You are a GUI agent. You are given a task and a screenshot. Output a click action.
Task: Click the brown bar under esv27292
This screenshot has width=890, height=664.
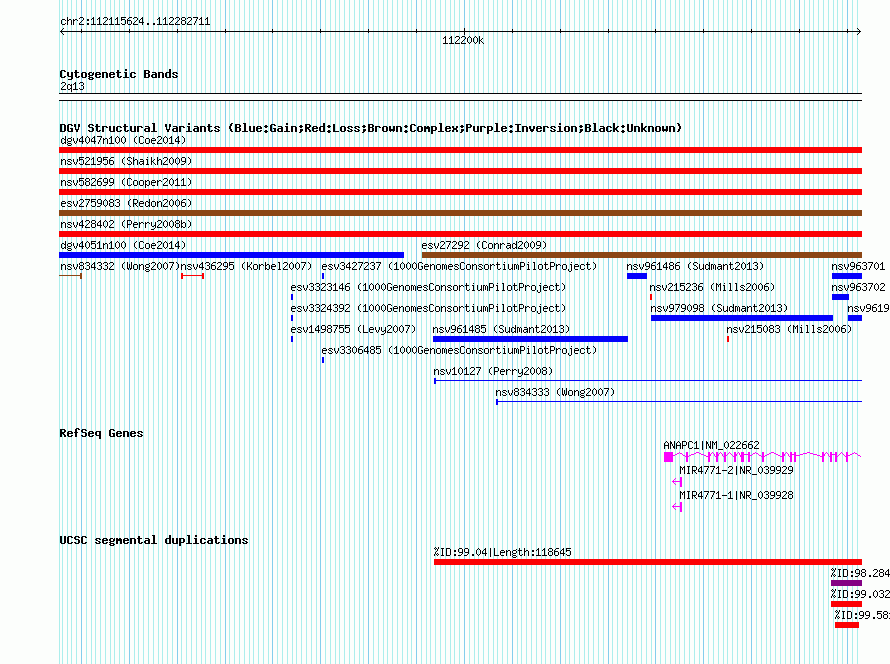pos(642,255)
